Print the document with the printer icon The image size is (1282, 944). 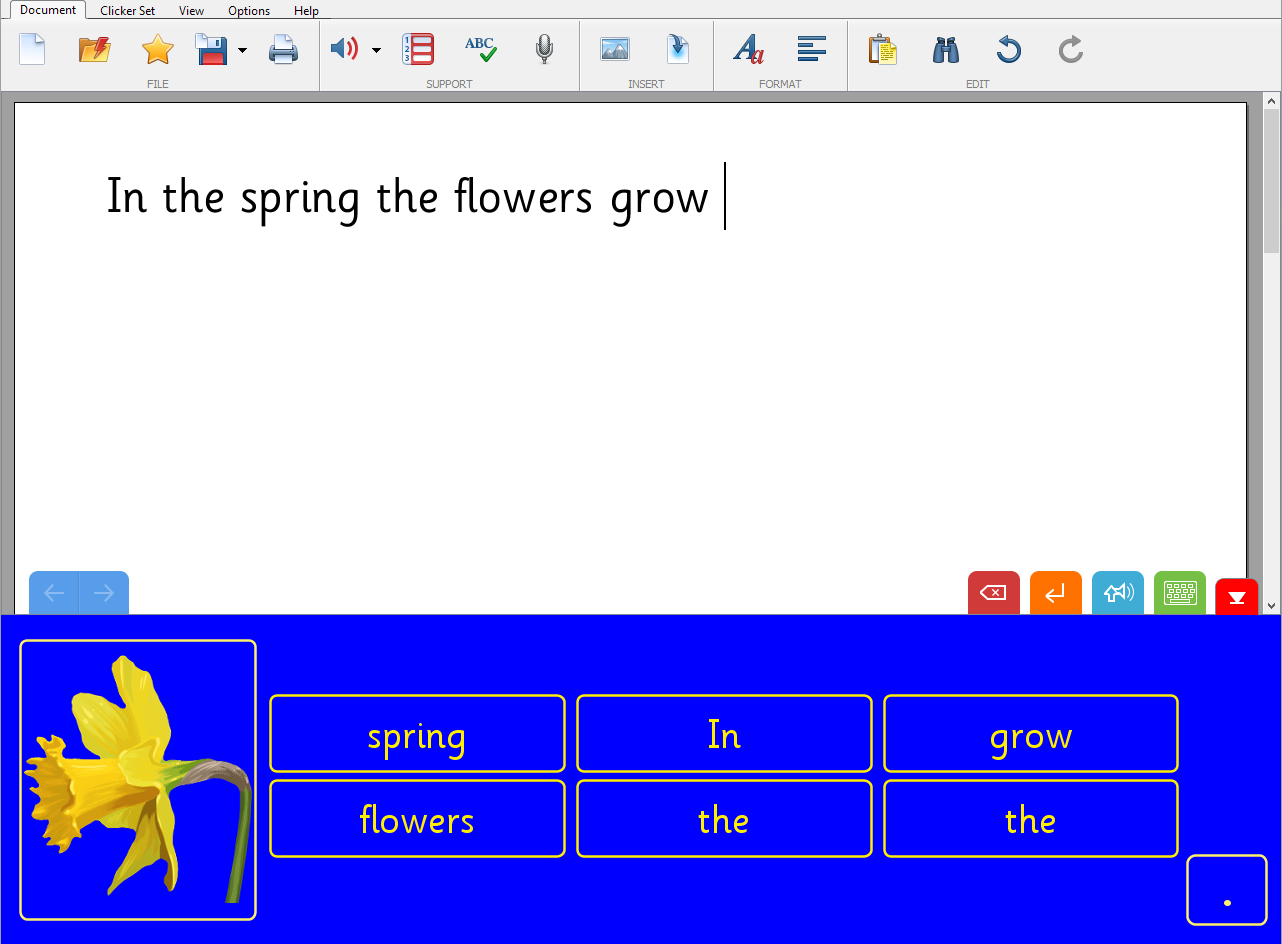coord(283,48)
